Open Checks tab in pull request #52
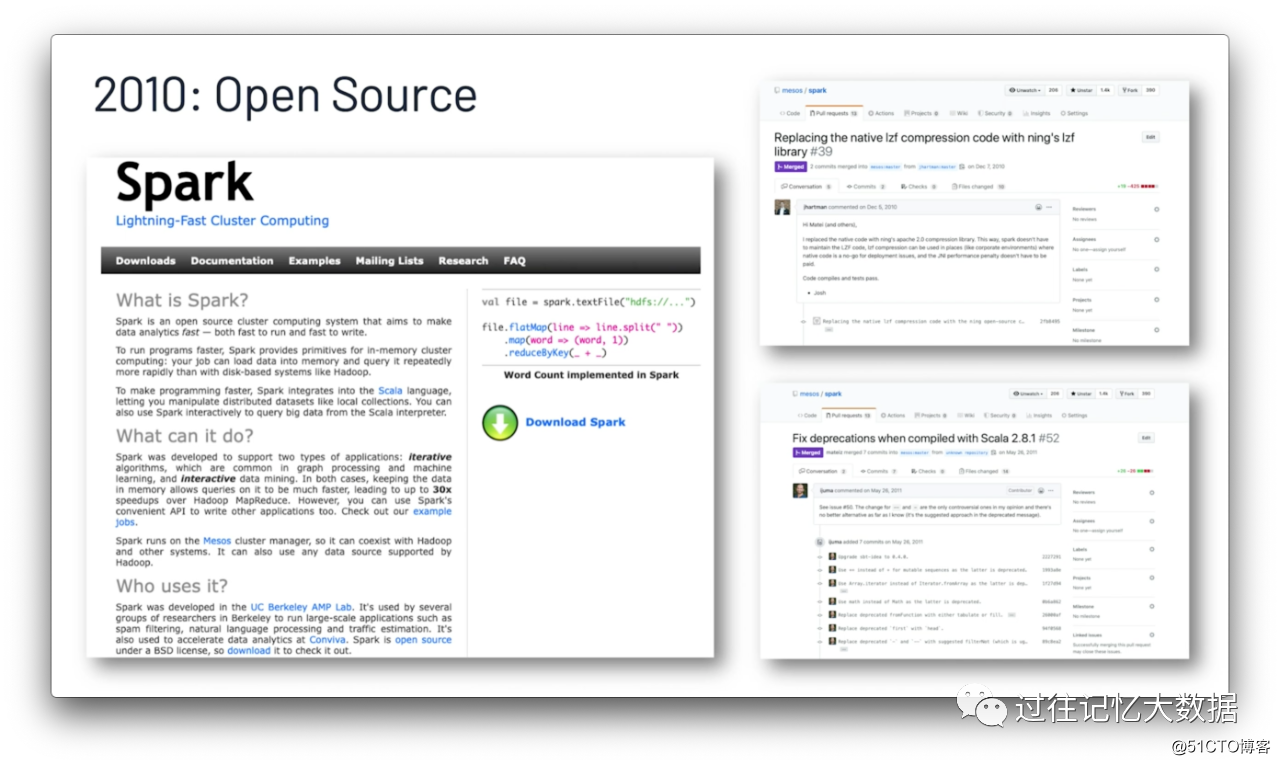 928,471
